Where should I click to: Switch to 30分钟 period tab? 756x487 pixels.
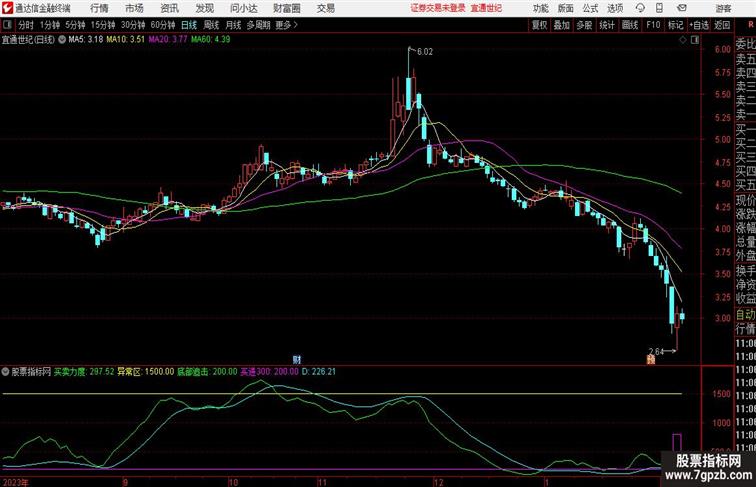[133, 25]
